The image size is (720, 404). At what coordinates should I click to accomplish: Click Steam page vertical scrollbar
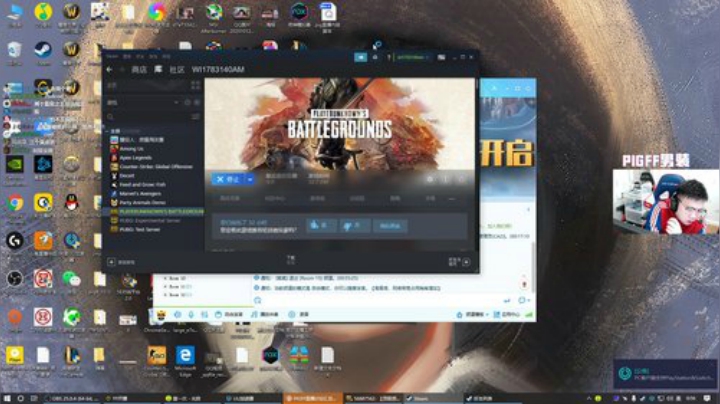[477, 85]
